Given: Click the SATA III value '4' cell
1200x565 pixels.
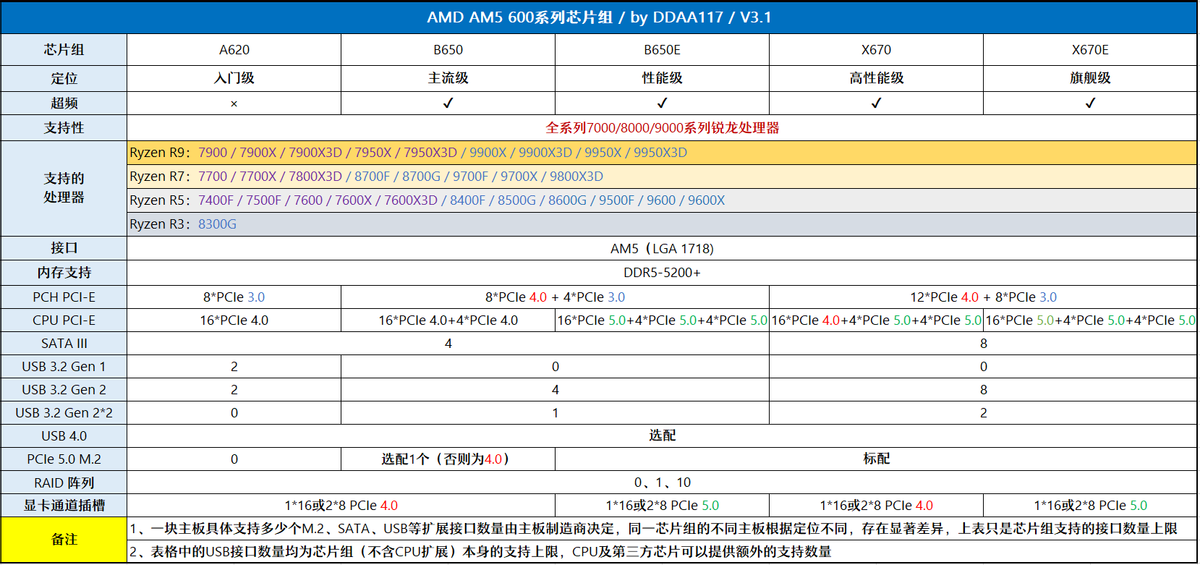Looking at the screenshot, I should coord(448,343).
